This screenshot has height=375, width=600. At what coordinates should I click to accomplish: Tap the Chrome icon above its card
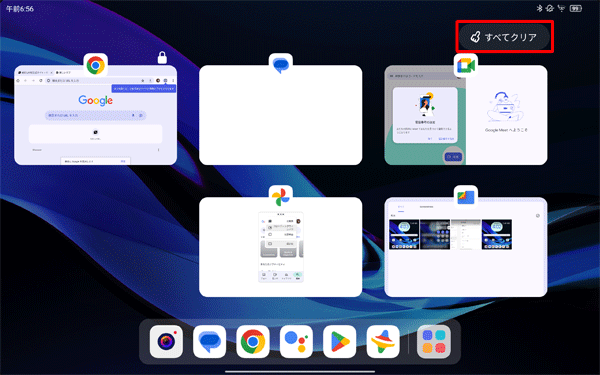point(96,65)
